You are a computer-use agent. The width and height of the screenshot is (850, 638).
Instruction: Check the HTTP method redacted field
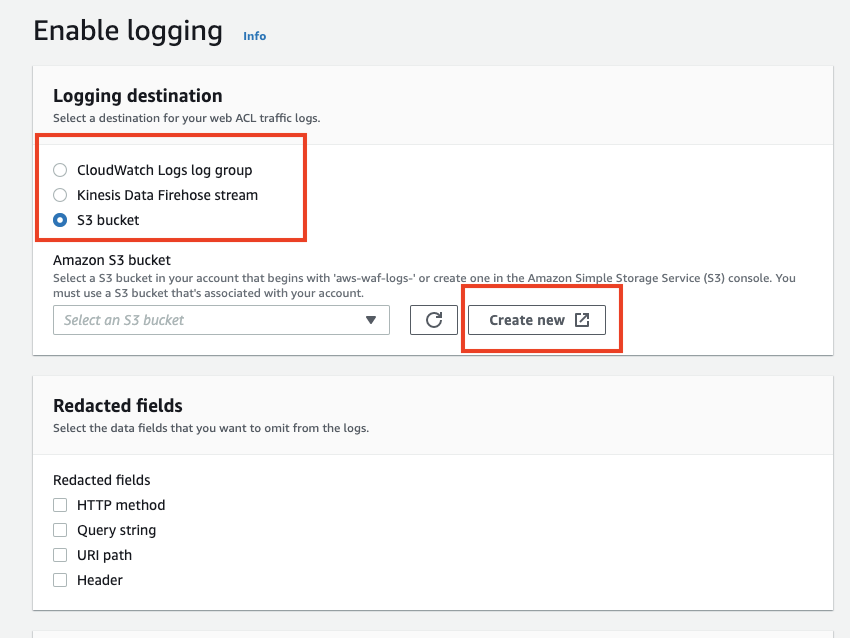pyautogui.click(x=60, y=505)
